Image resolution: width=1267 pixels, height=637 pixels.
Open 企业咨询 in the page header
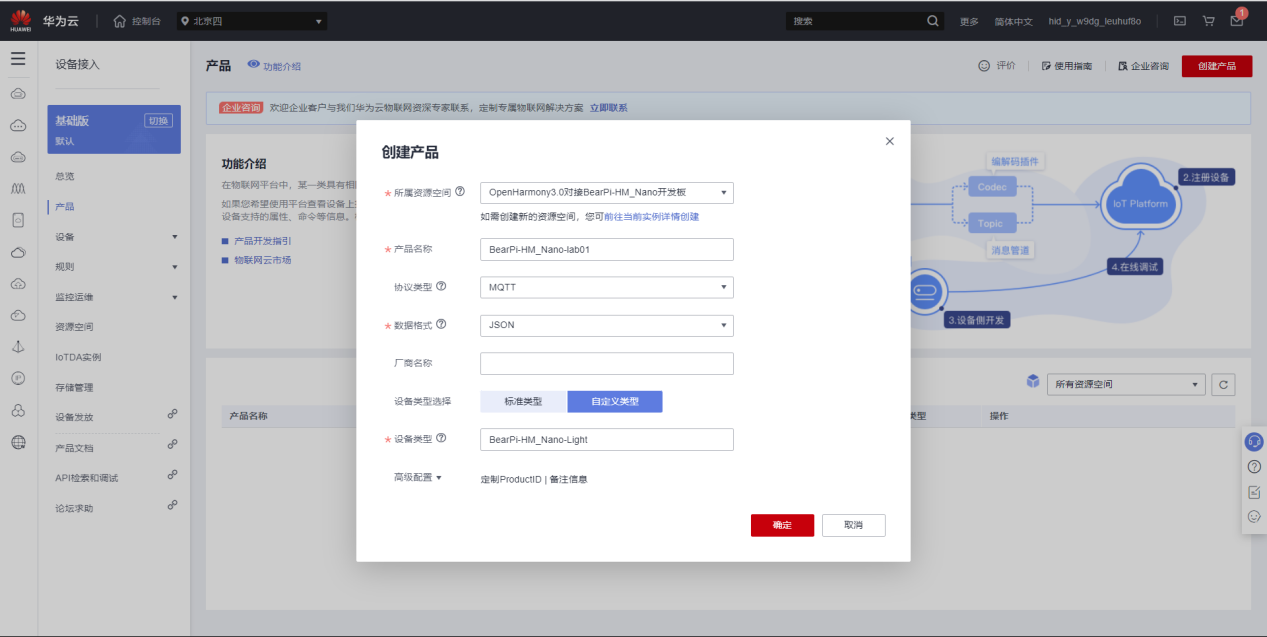tap(1143, 66)
